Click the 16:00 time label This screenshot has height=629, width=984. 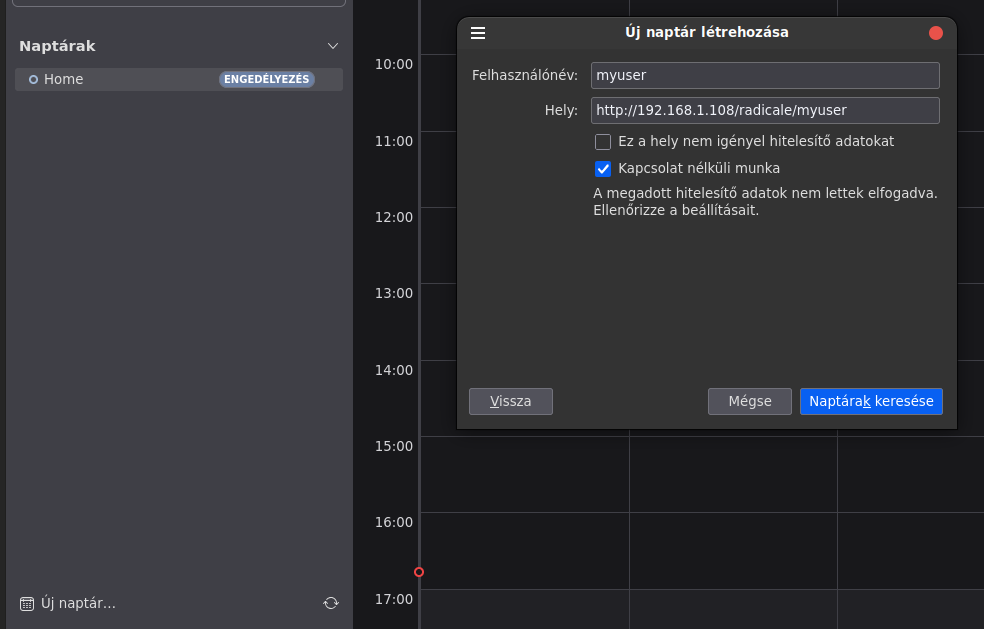[393, 522]
